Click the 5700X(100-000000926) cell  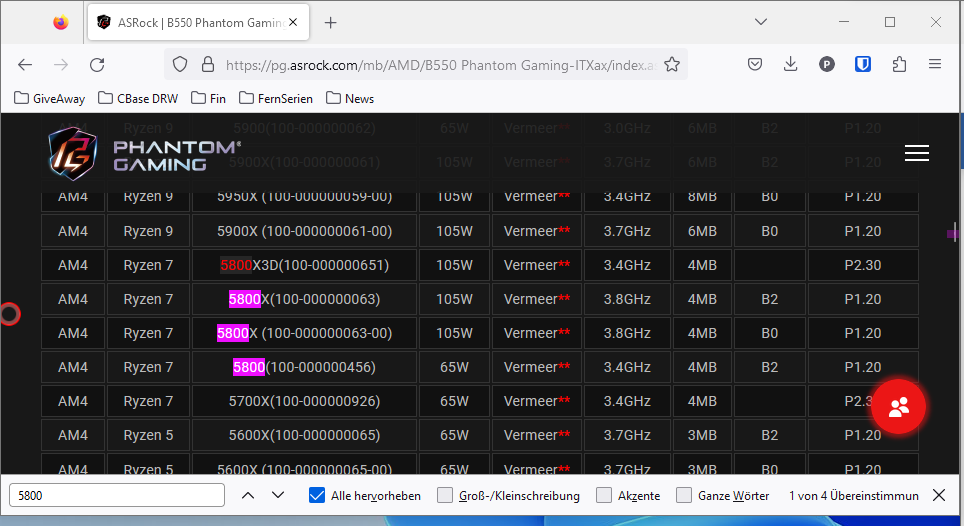coord(304,401)
